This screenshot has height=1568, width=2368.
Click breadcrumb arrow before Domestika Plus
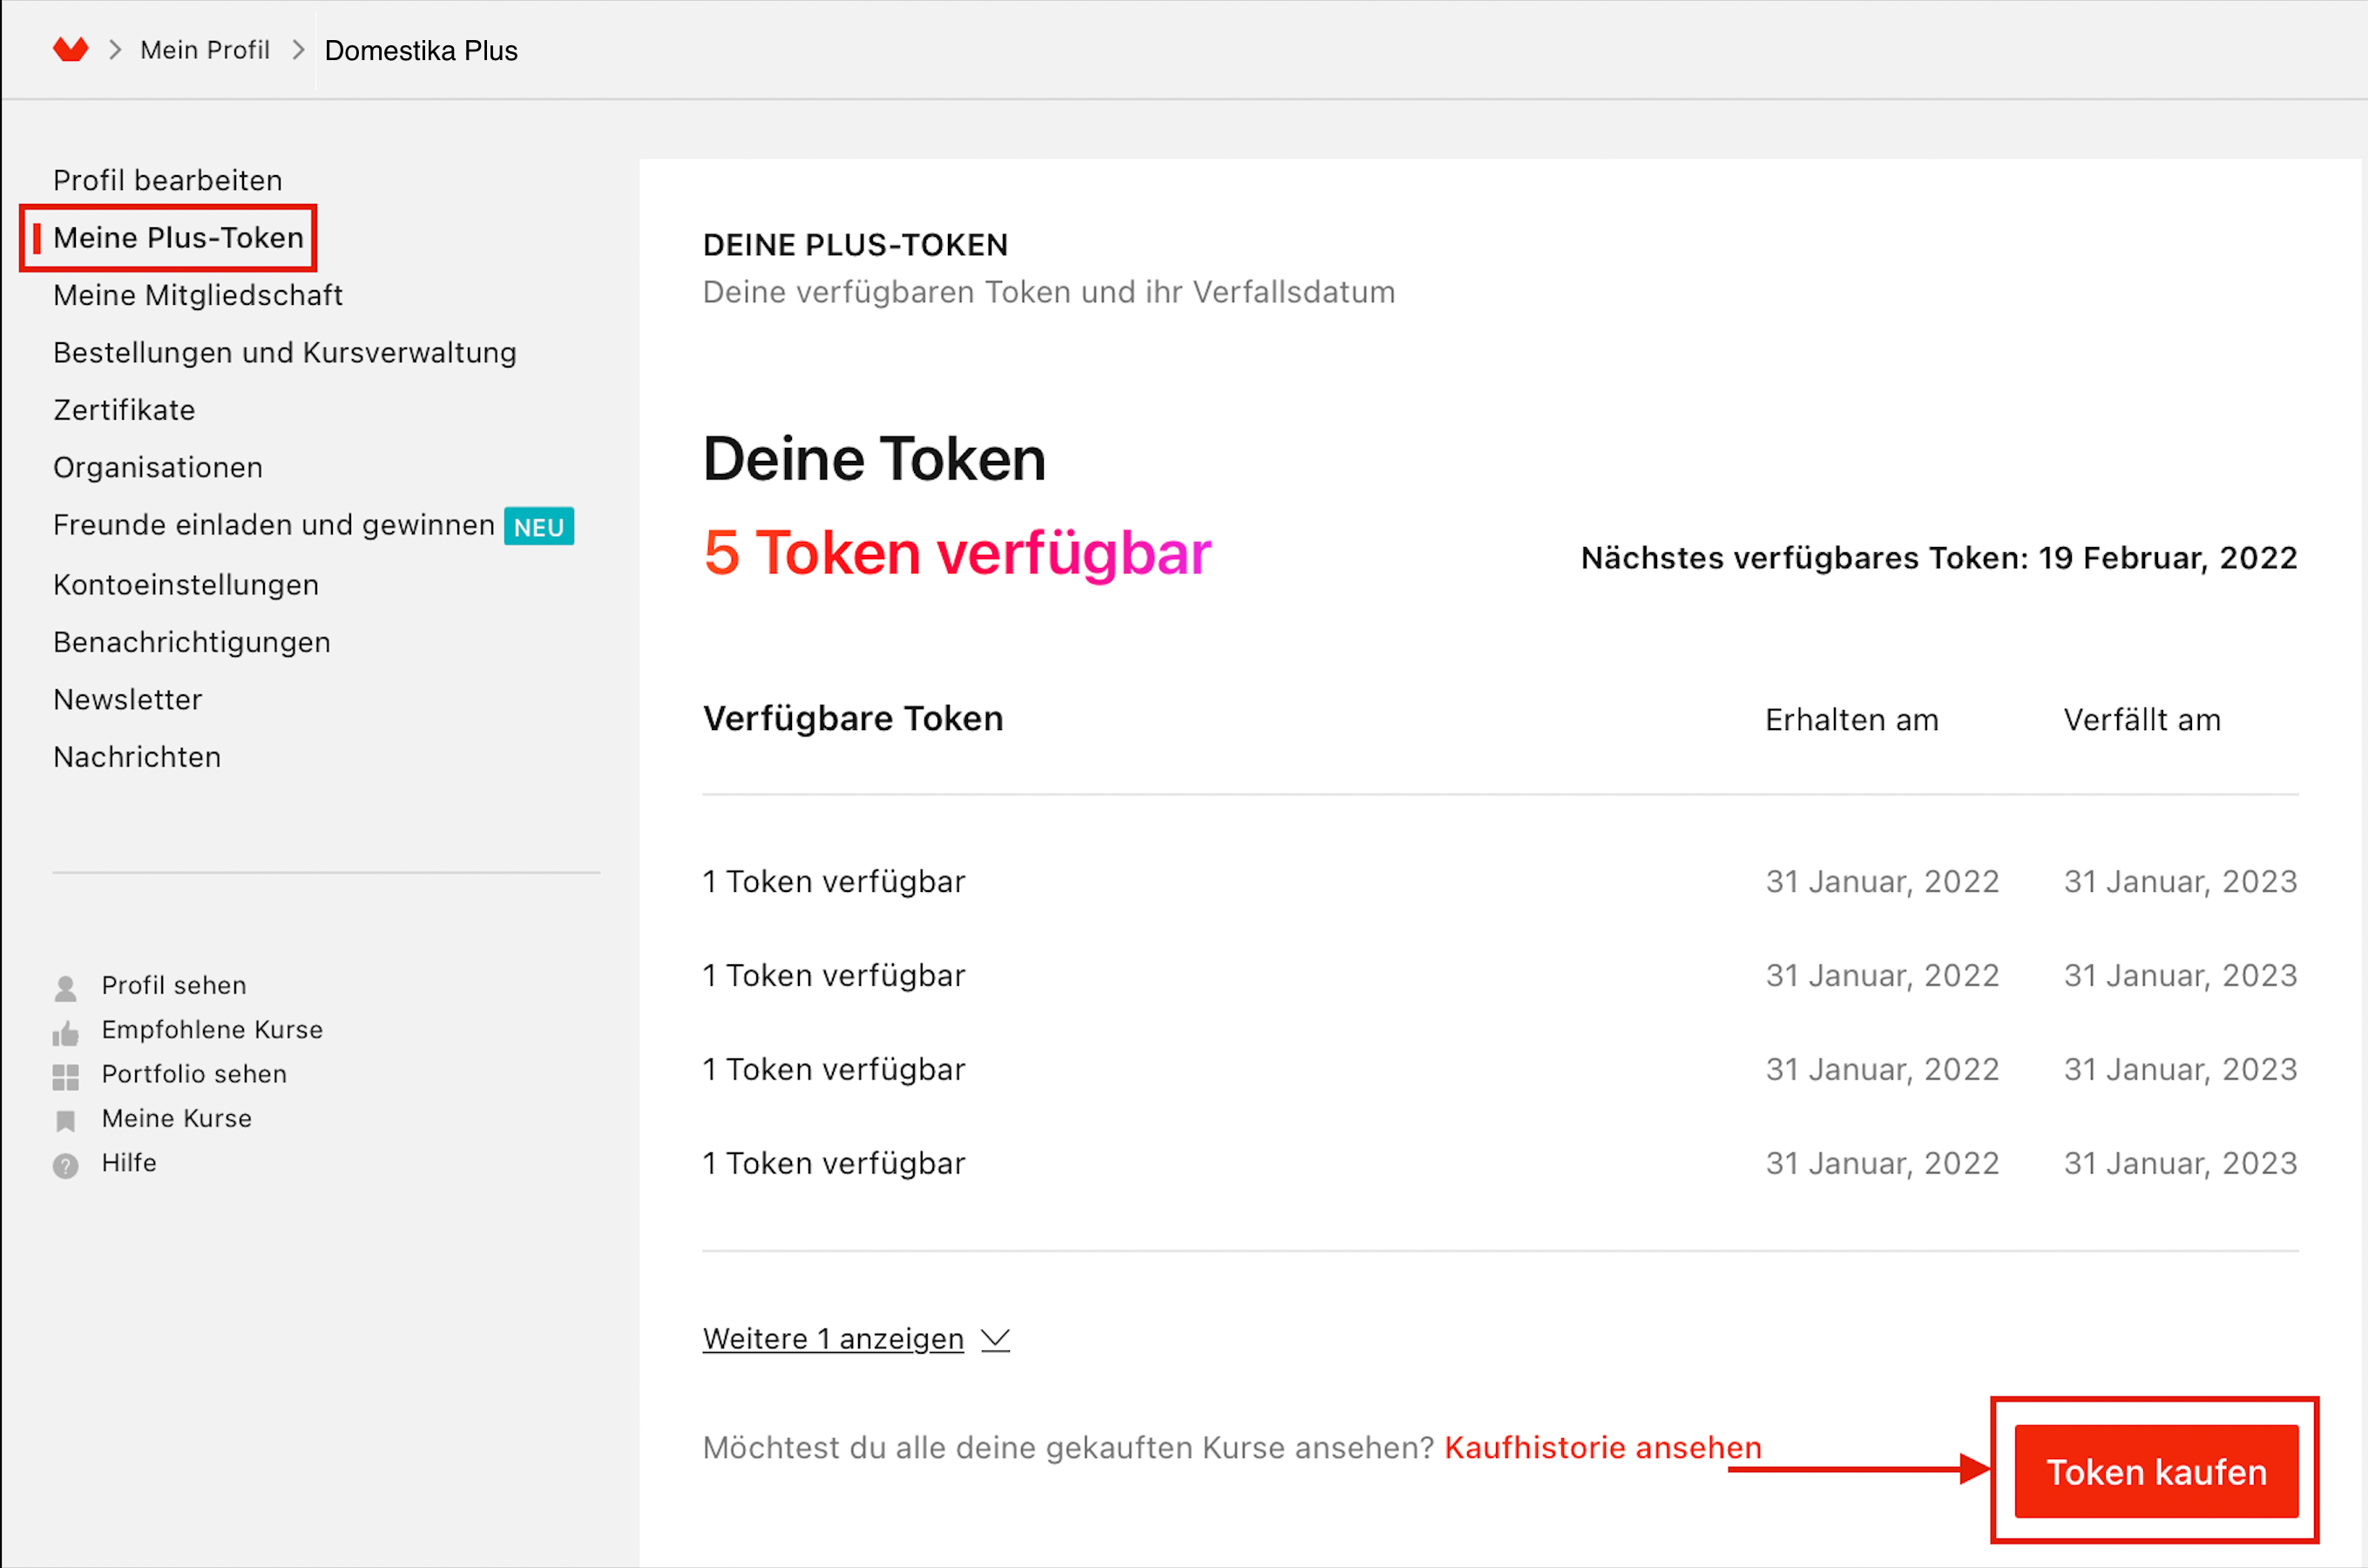point(298,49)
